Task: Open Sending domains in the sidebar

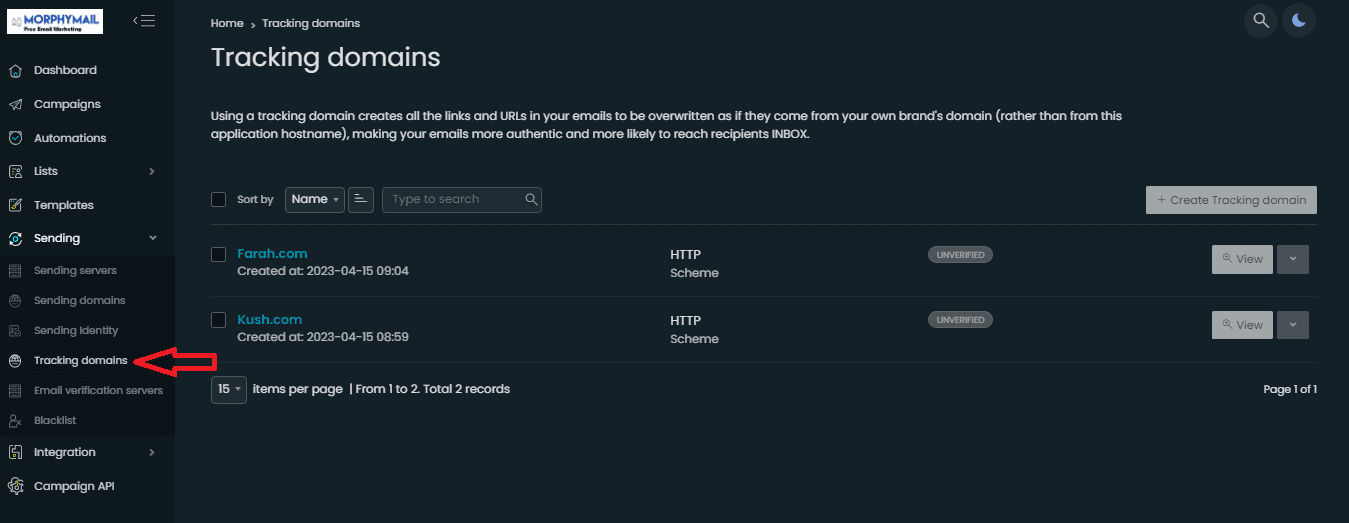Action: click(x=80, y=300)
